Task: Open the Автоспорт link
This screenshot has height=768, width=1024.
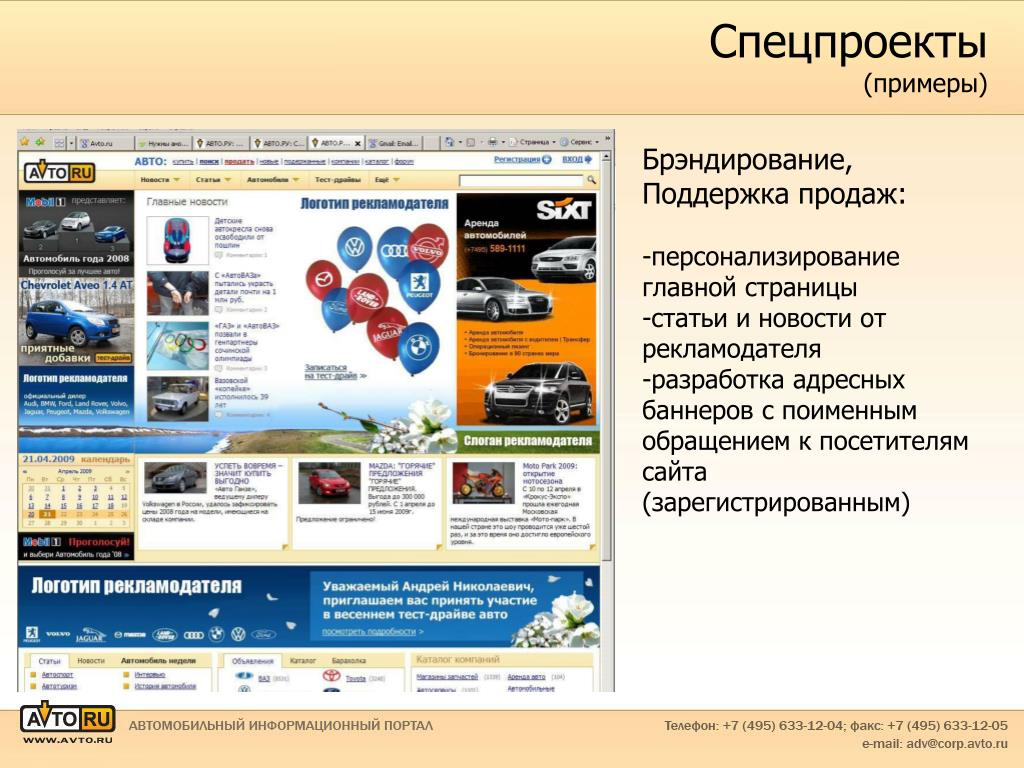Action: pos(57,675)
